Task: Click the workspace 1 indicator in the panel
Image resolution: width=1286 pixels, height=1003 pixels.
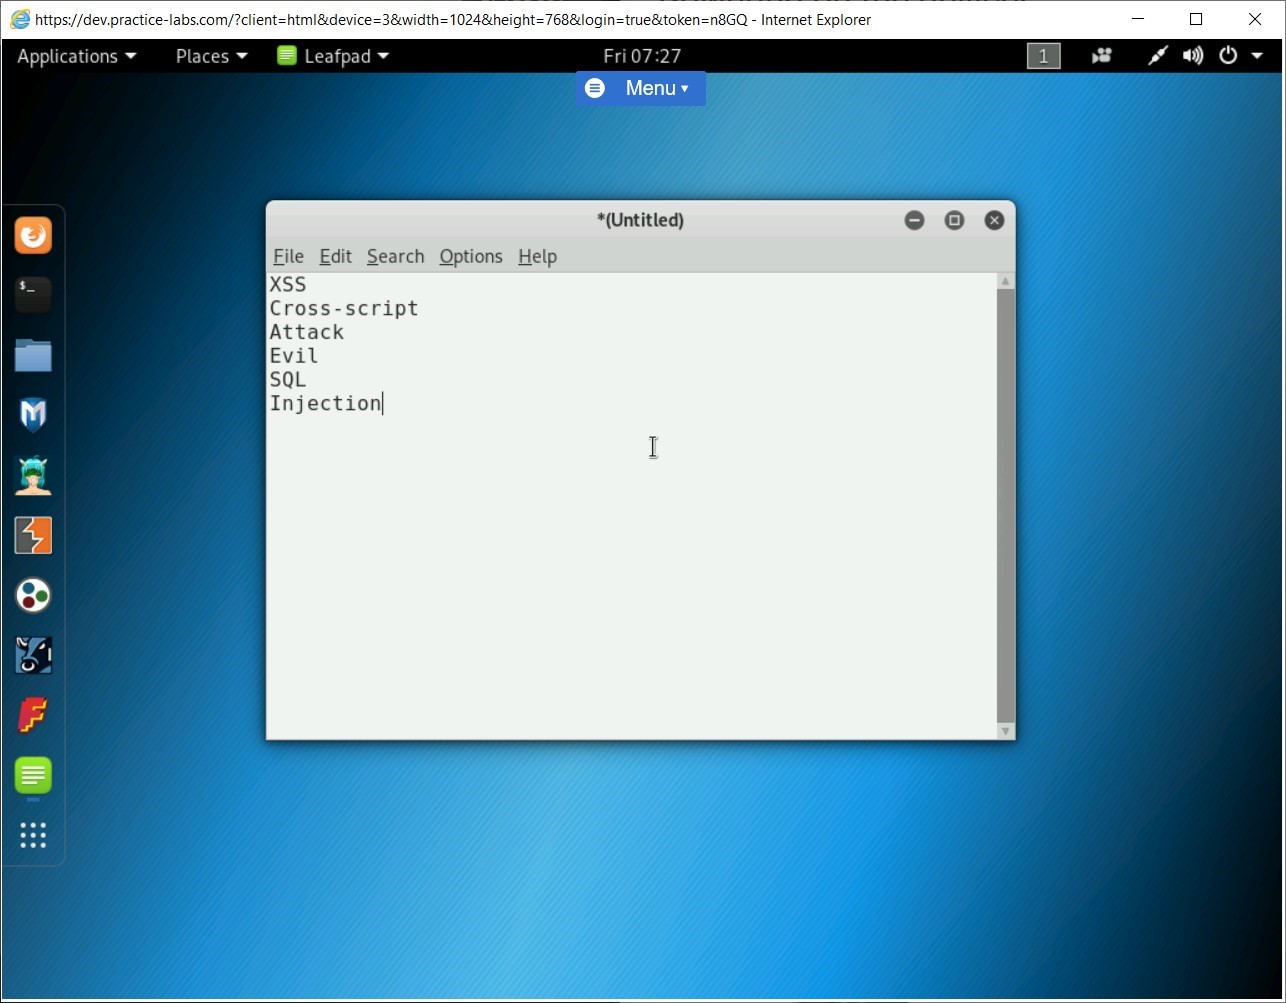Action: 1043,56
